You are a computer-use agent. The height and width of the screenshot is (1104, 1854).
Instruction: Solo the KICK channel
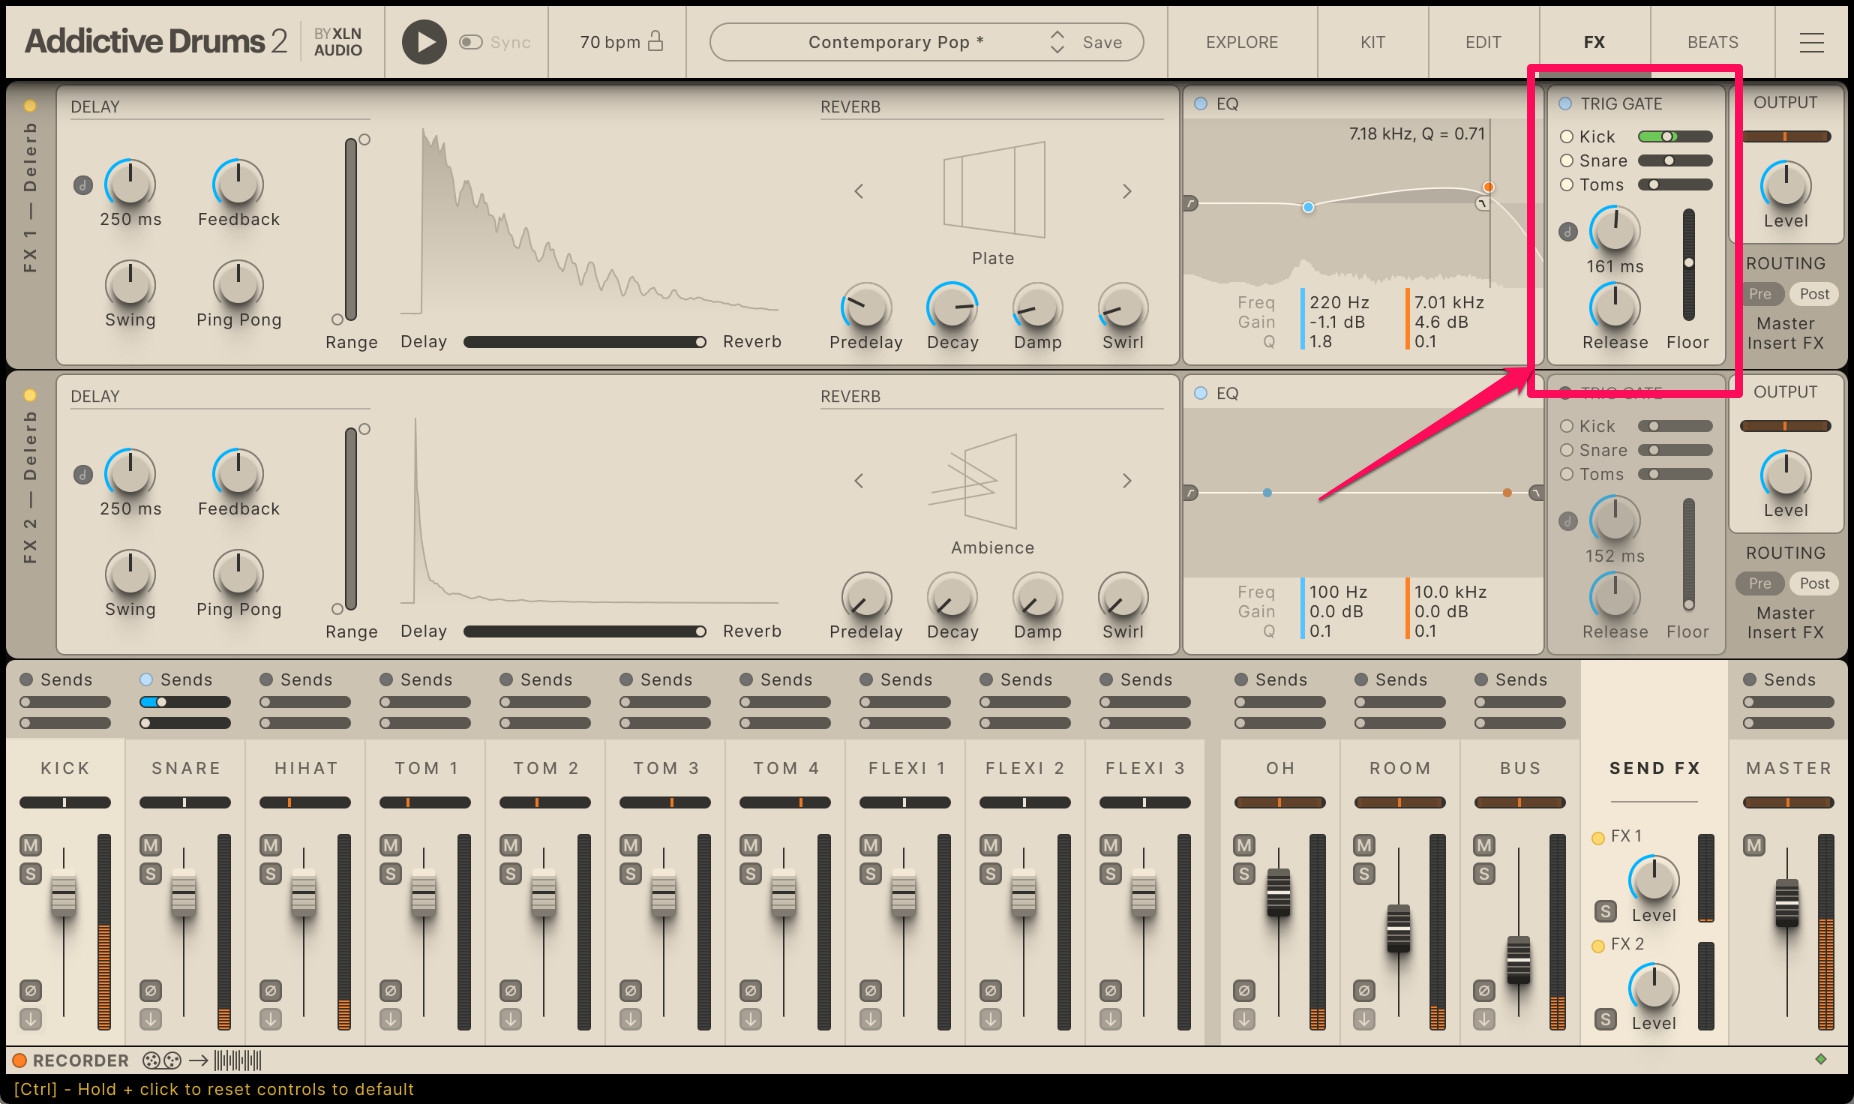point(30,874)
